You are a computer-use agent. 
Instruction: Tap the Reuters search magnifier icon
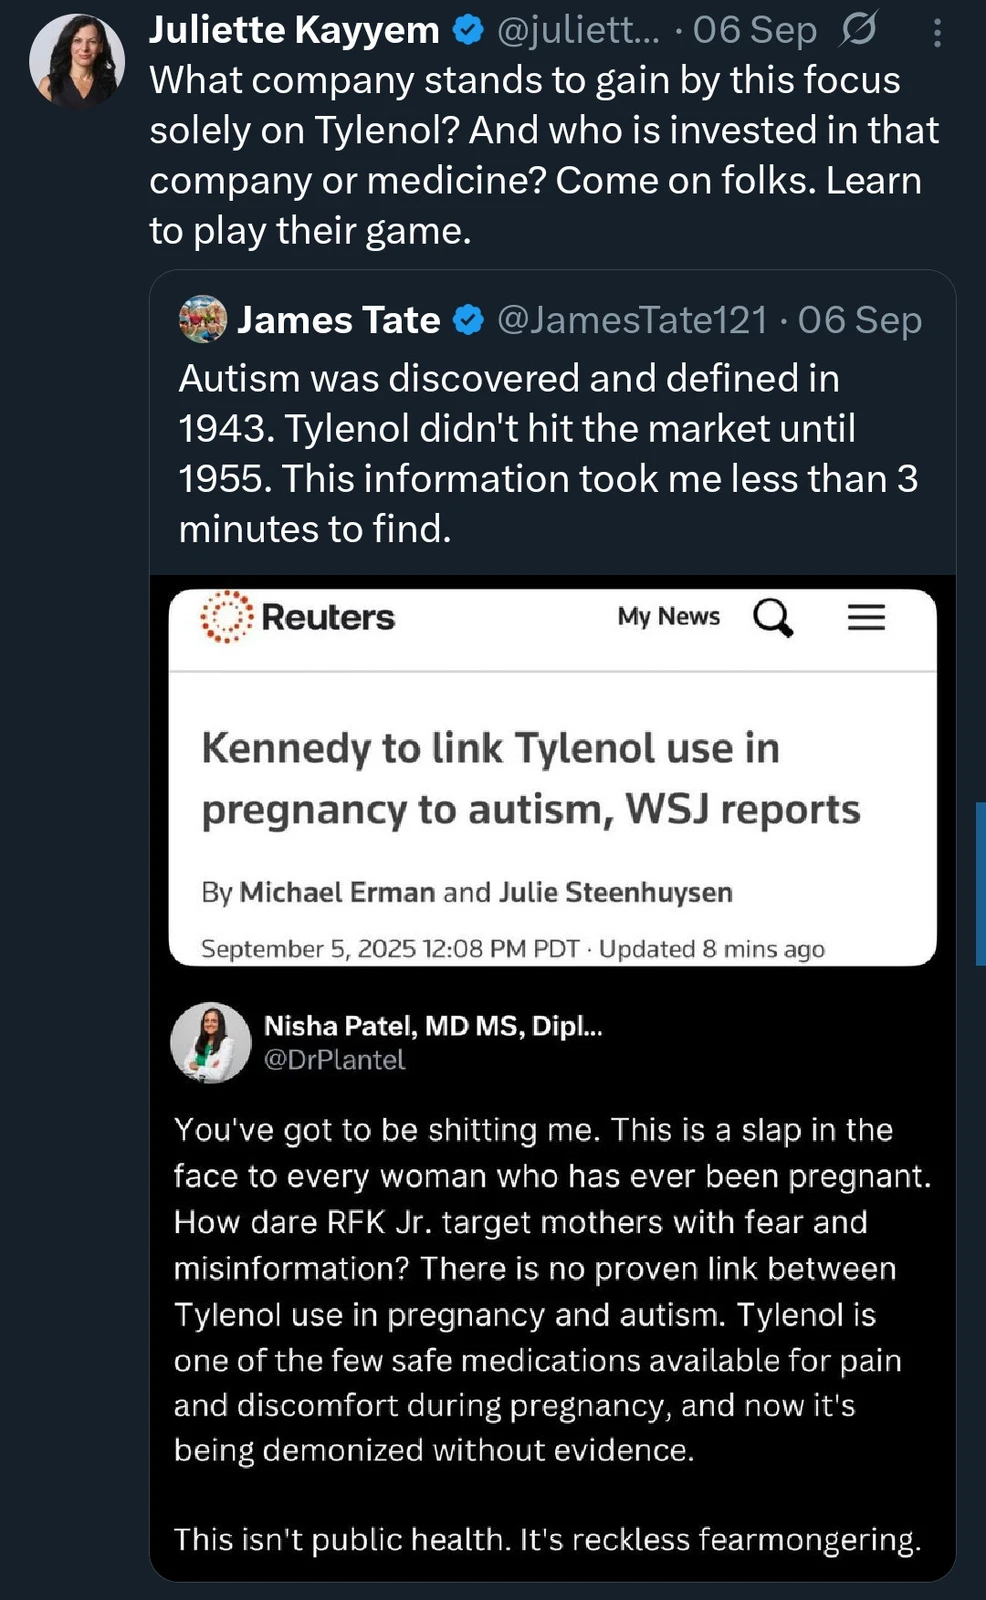(773, 617)
